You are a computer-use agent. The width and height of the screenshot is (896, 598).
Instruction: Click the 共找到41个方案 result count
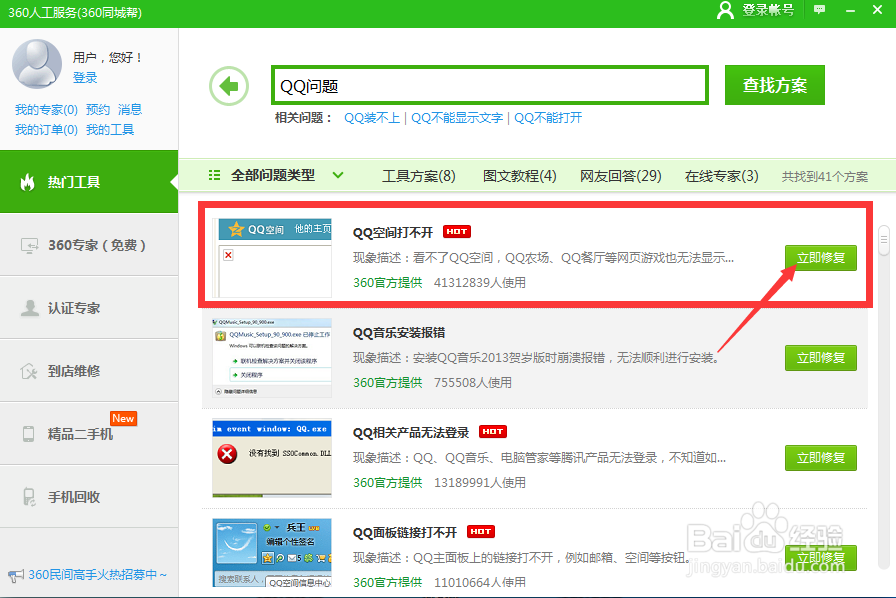825,177
